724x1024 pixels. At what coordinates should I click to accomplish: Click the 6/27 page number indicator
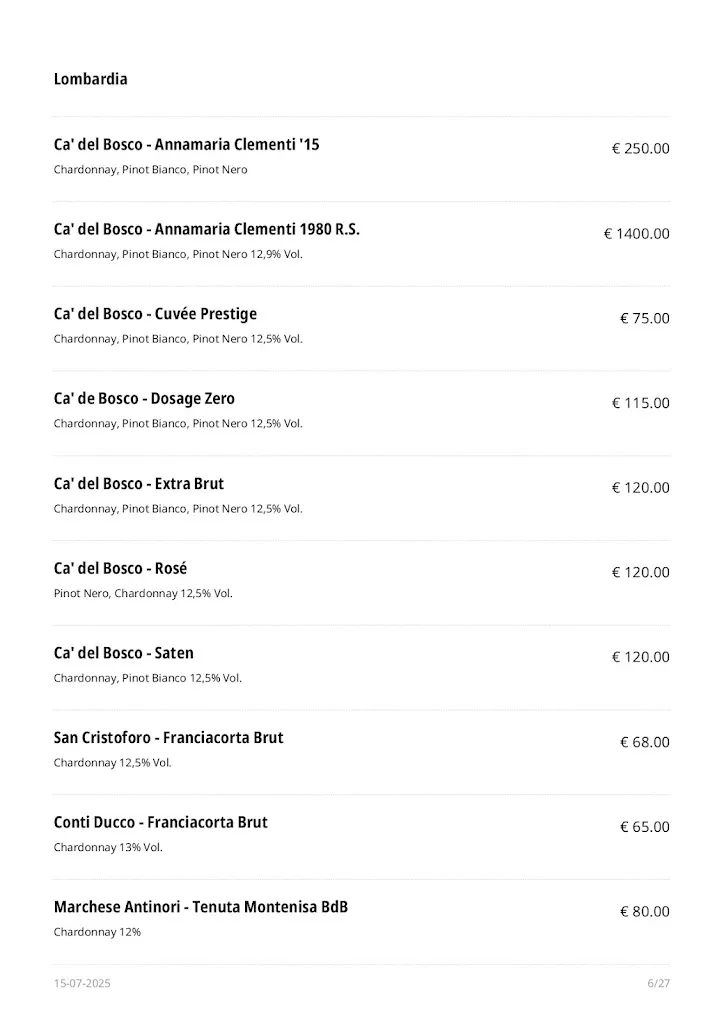click(x=658, y=984)
